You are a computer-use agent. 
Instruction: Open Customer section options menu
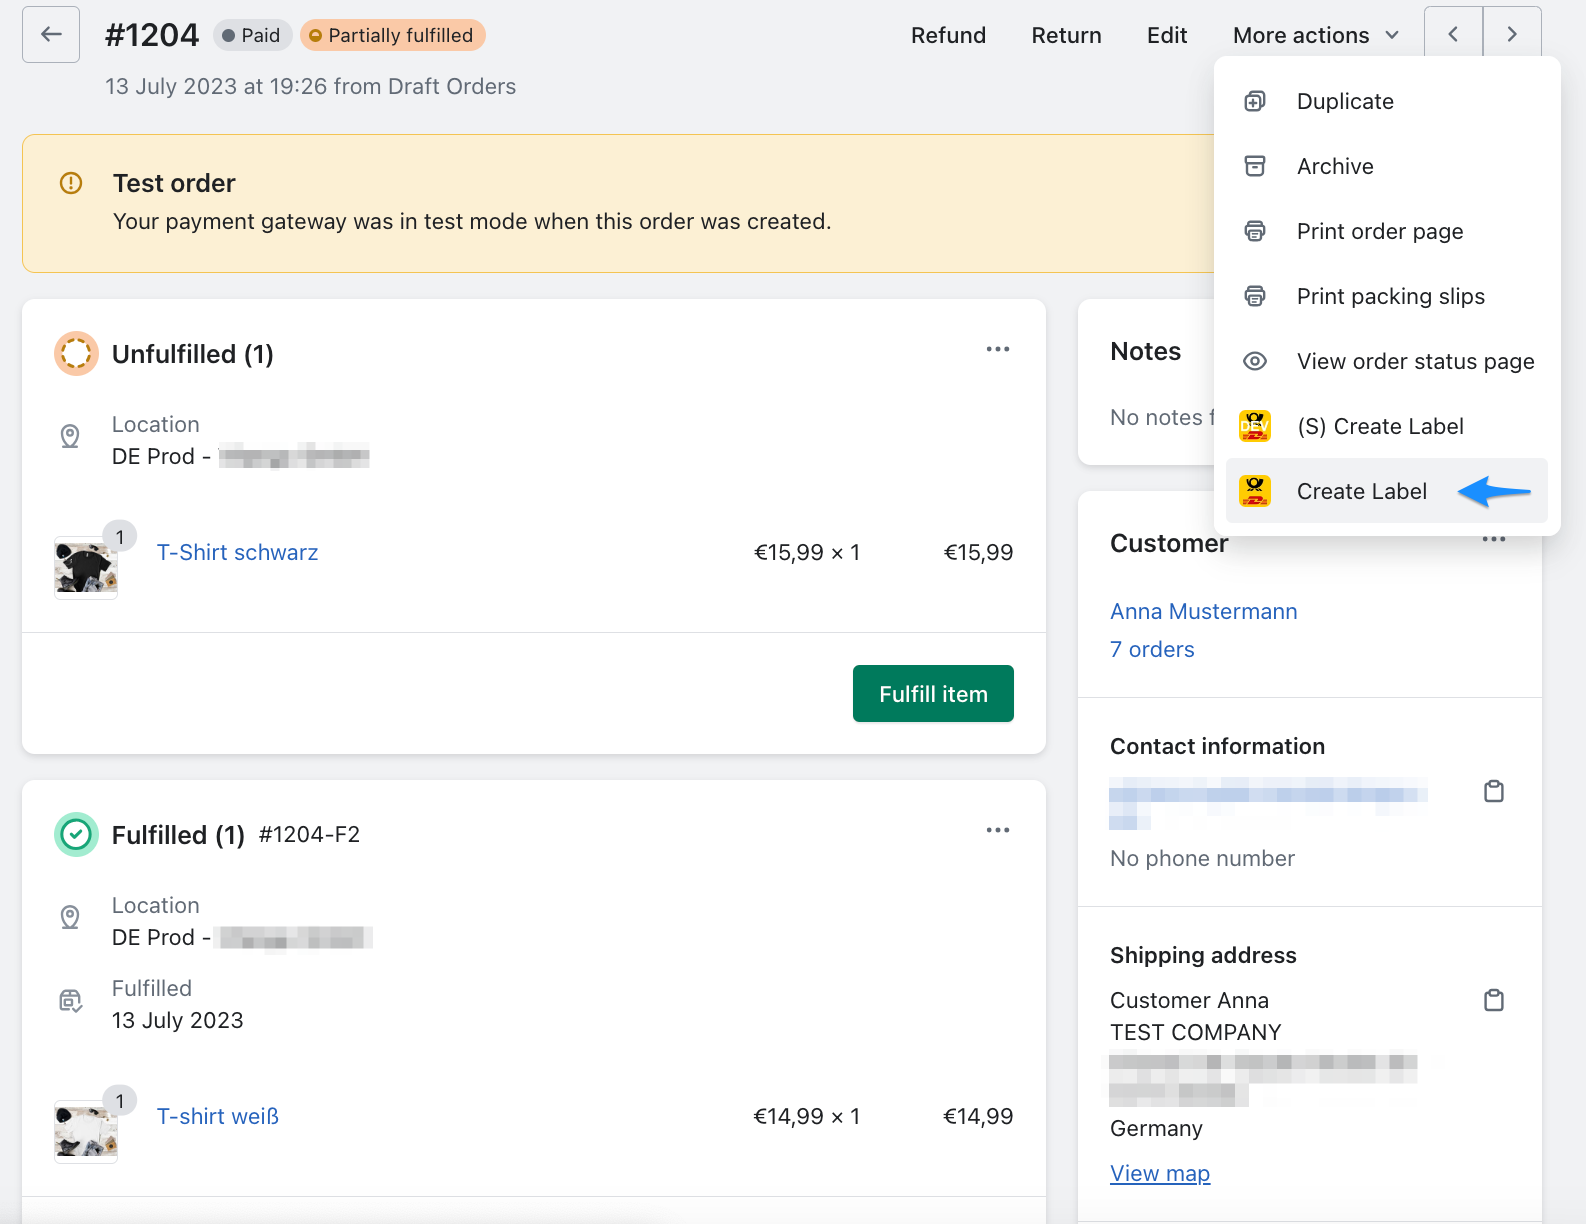[x=1493, y=540]
